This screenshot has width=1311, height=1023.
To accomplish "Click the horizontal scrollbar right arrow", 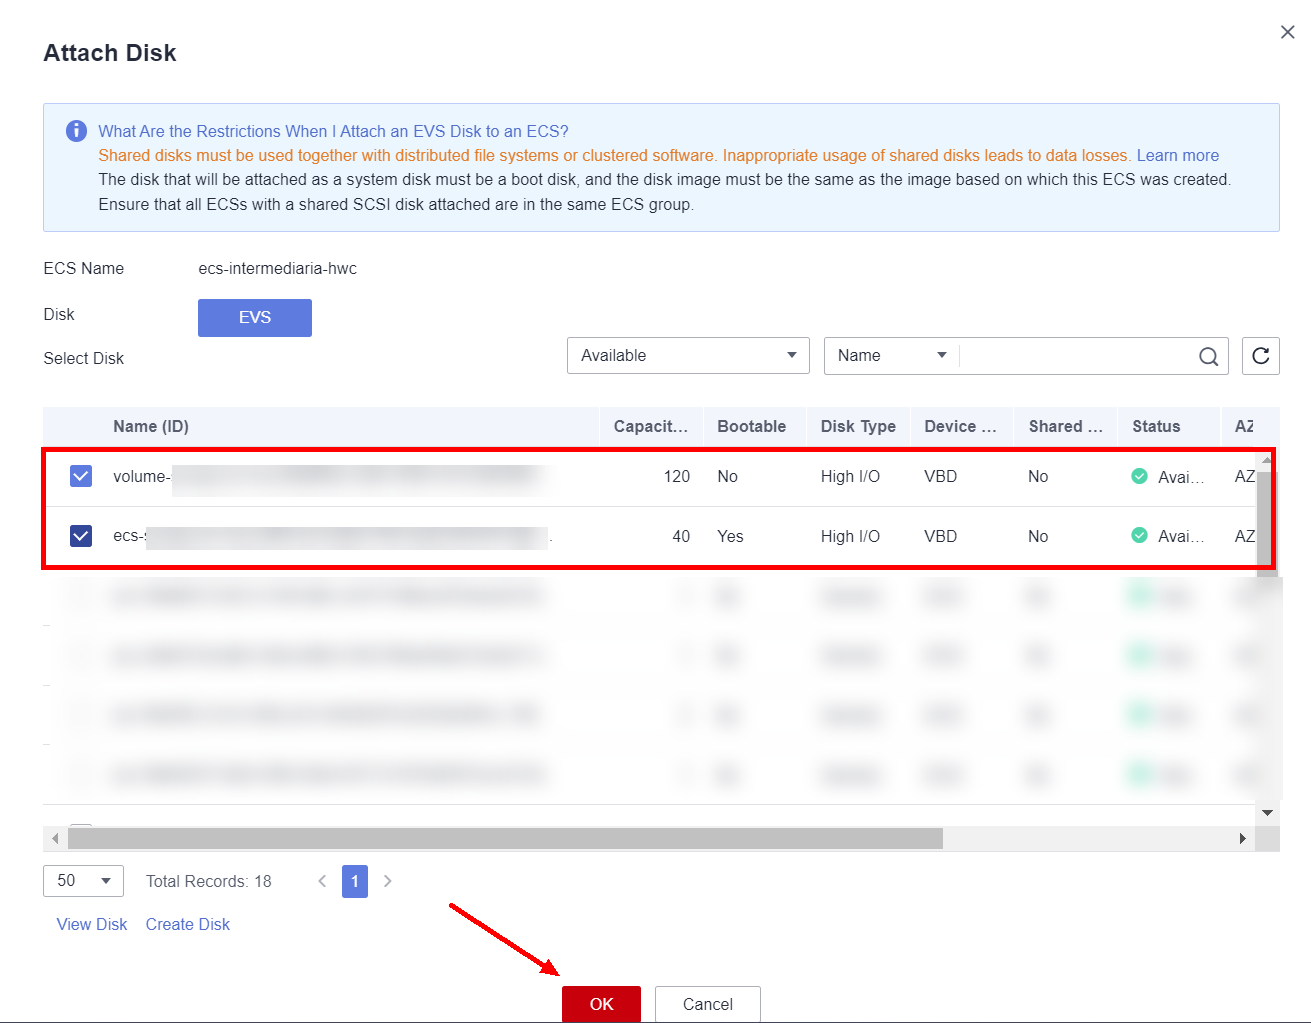I will click(1242, 838).
